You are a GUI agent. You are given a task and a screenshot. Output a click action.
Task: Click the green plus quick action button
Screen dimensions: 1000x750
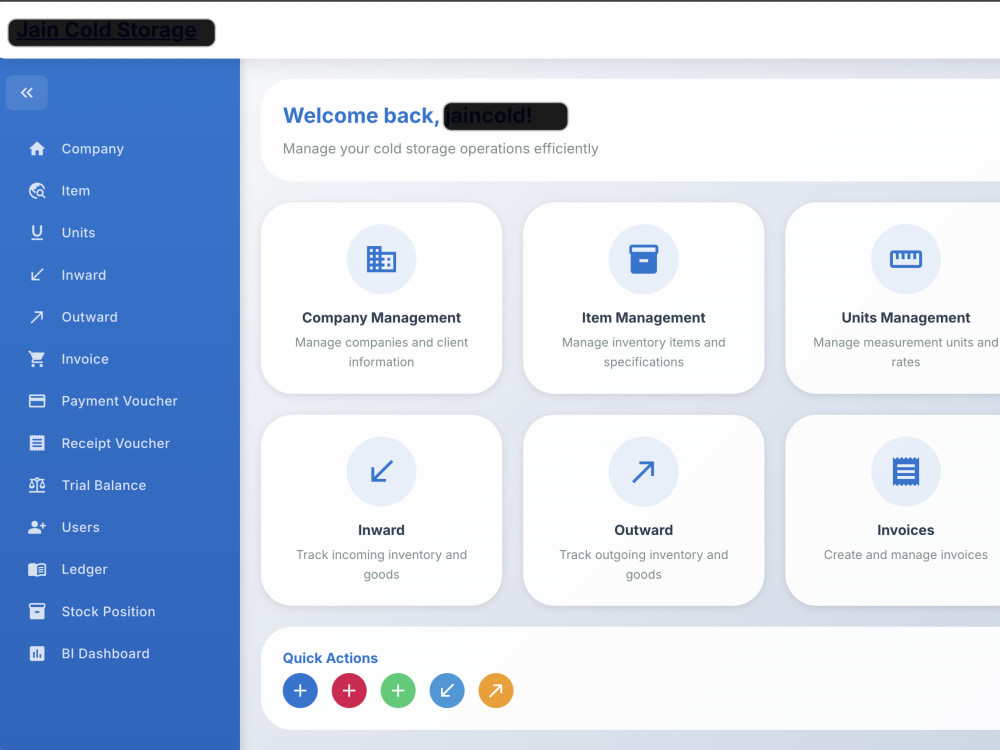click(398, 691)
